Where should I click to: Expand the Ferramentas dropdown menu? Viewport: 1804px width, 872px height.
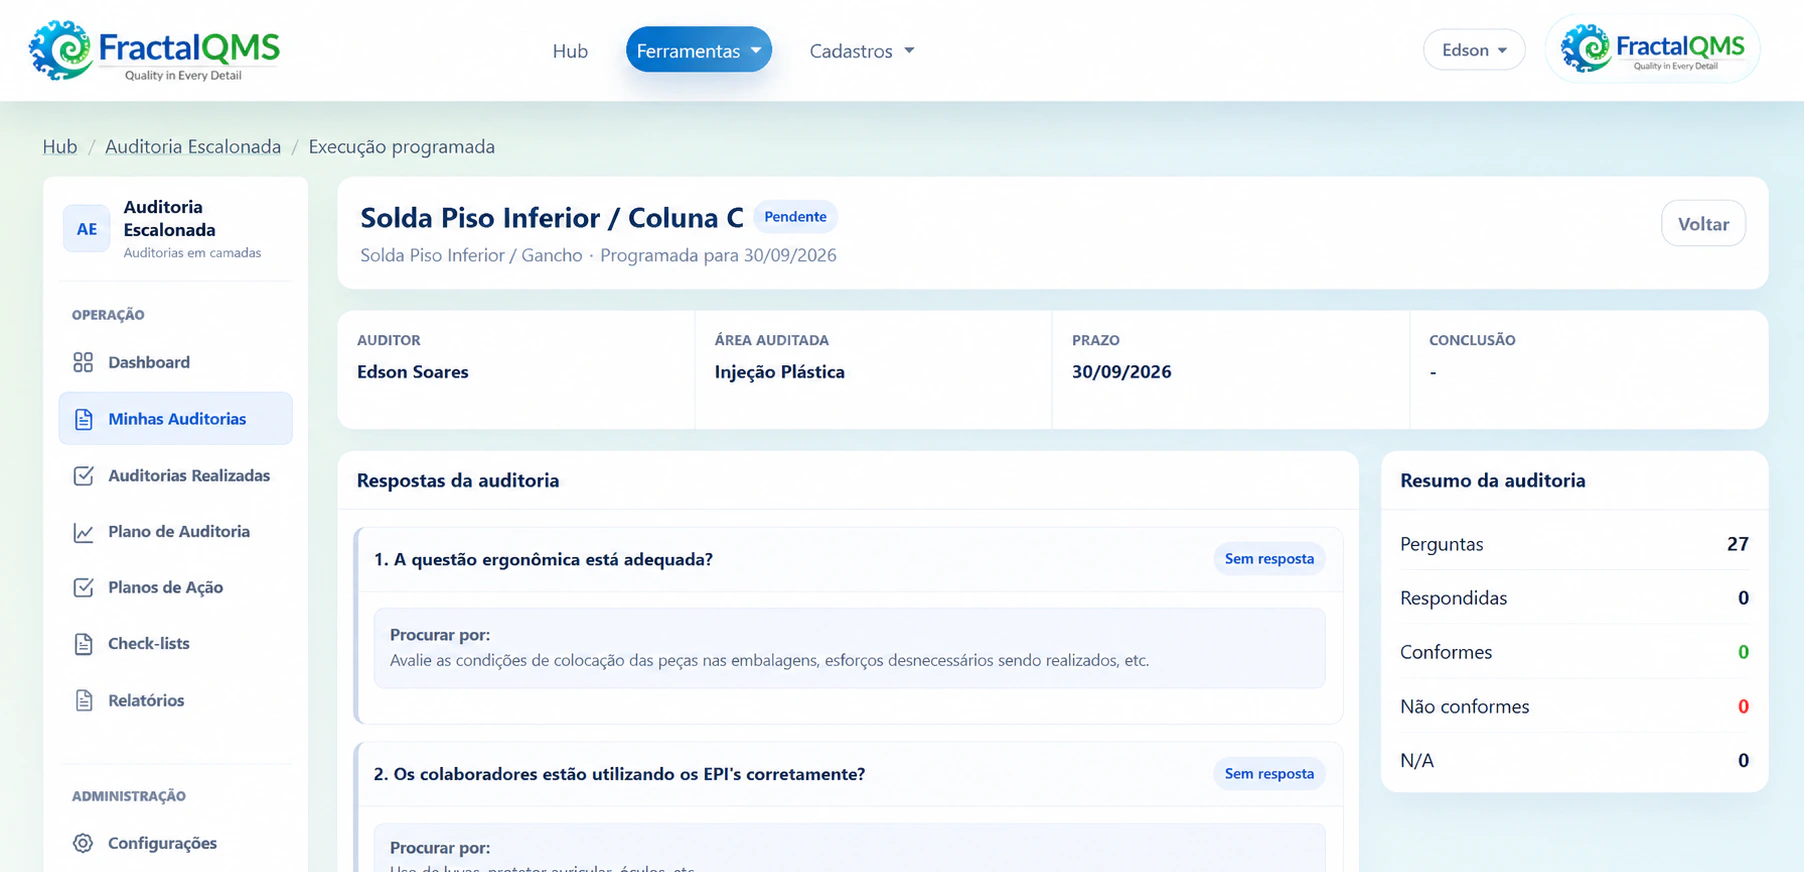tap(699, 50)
